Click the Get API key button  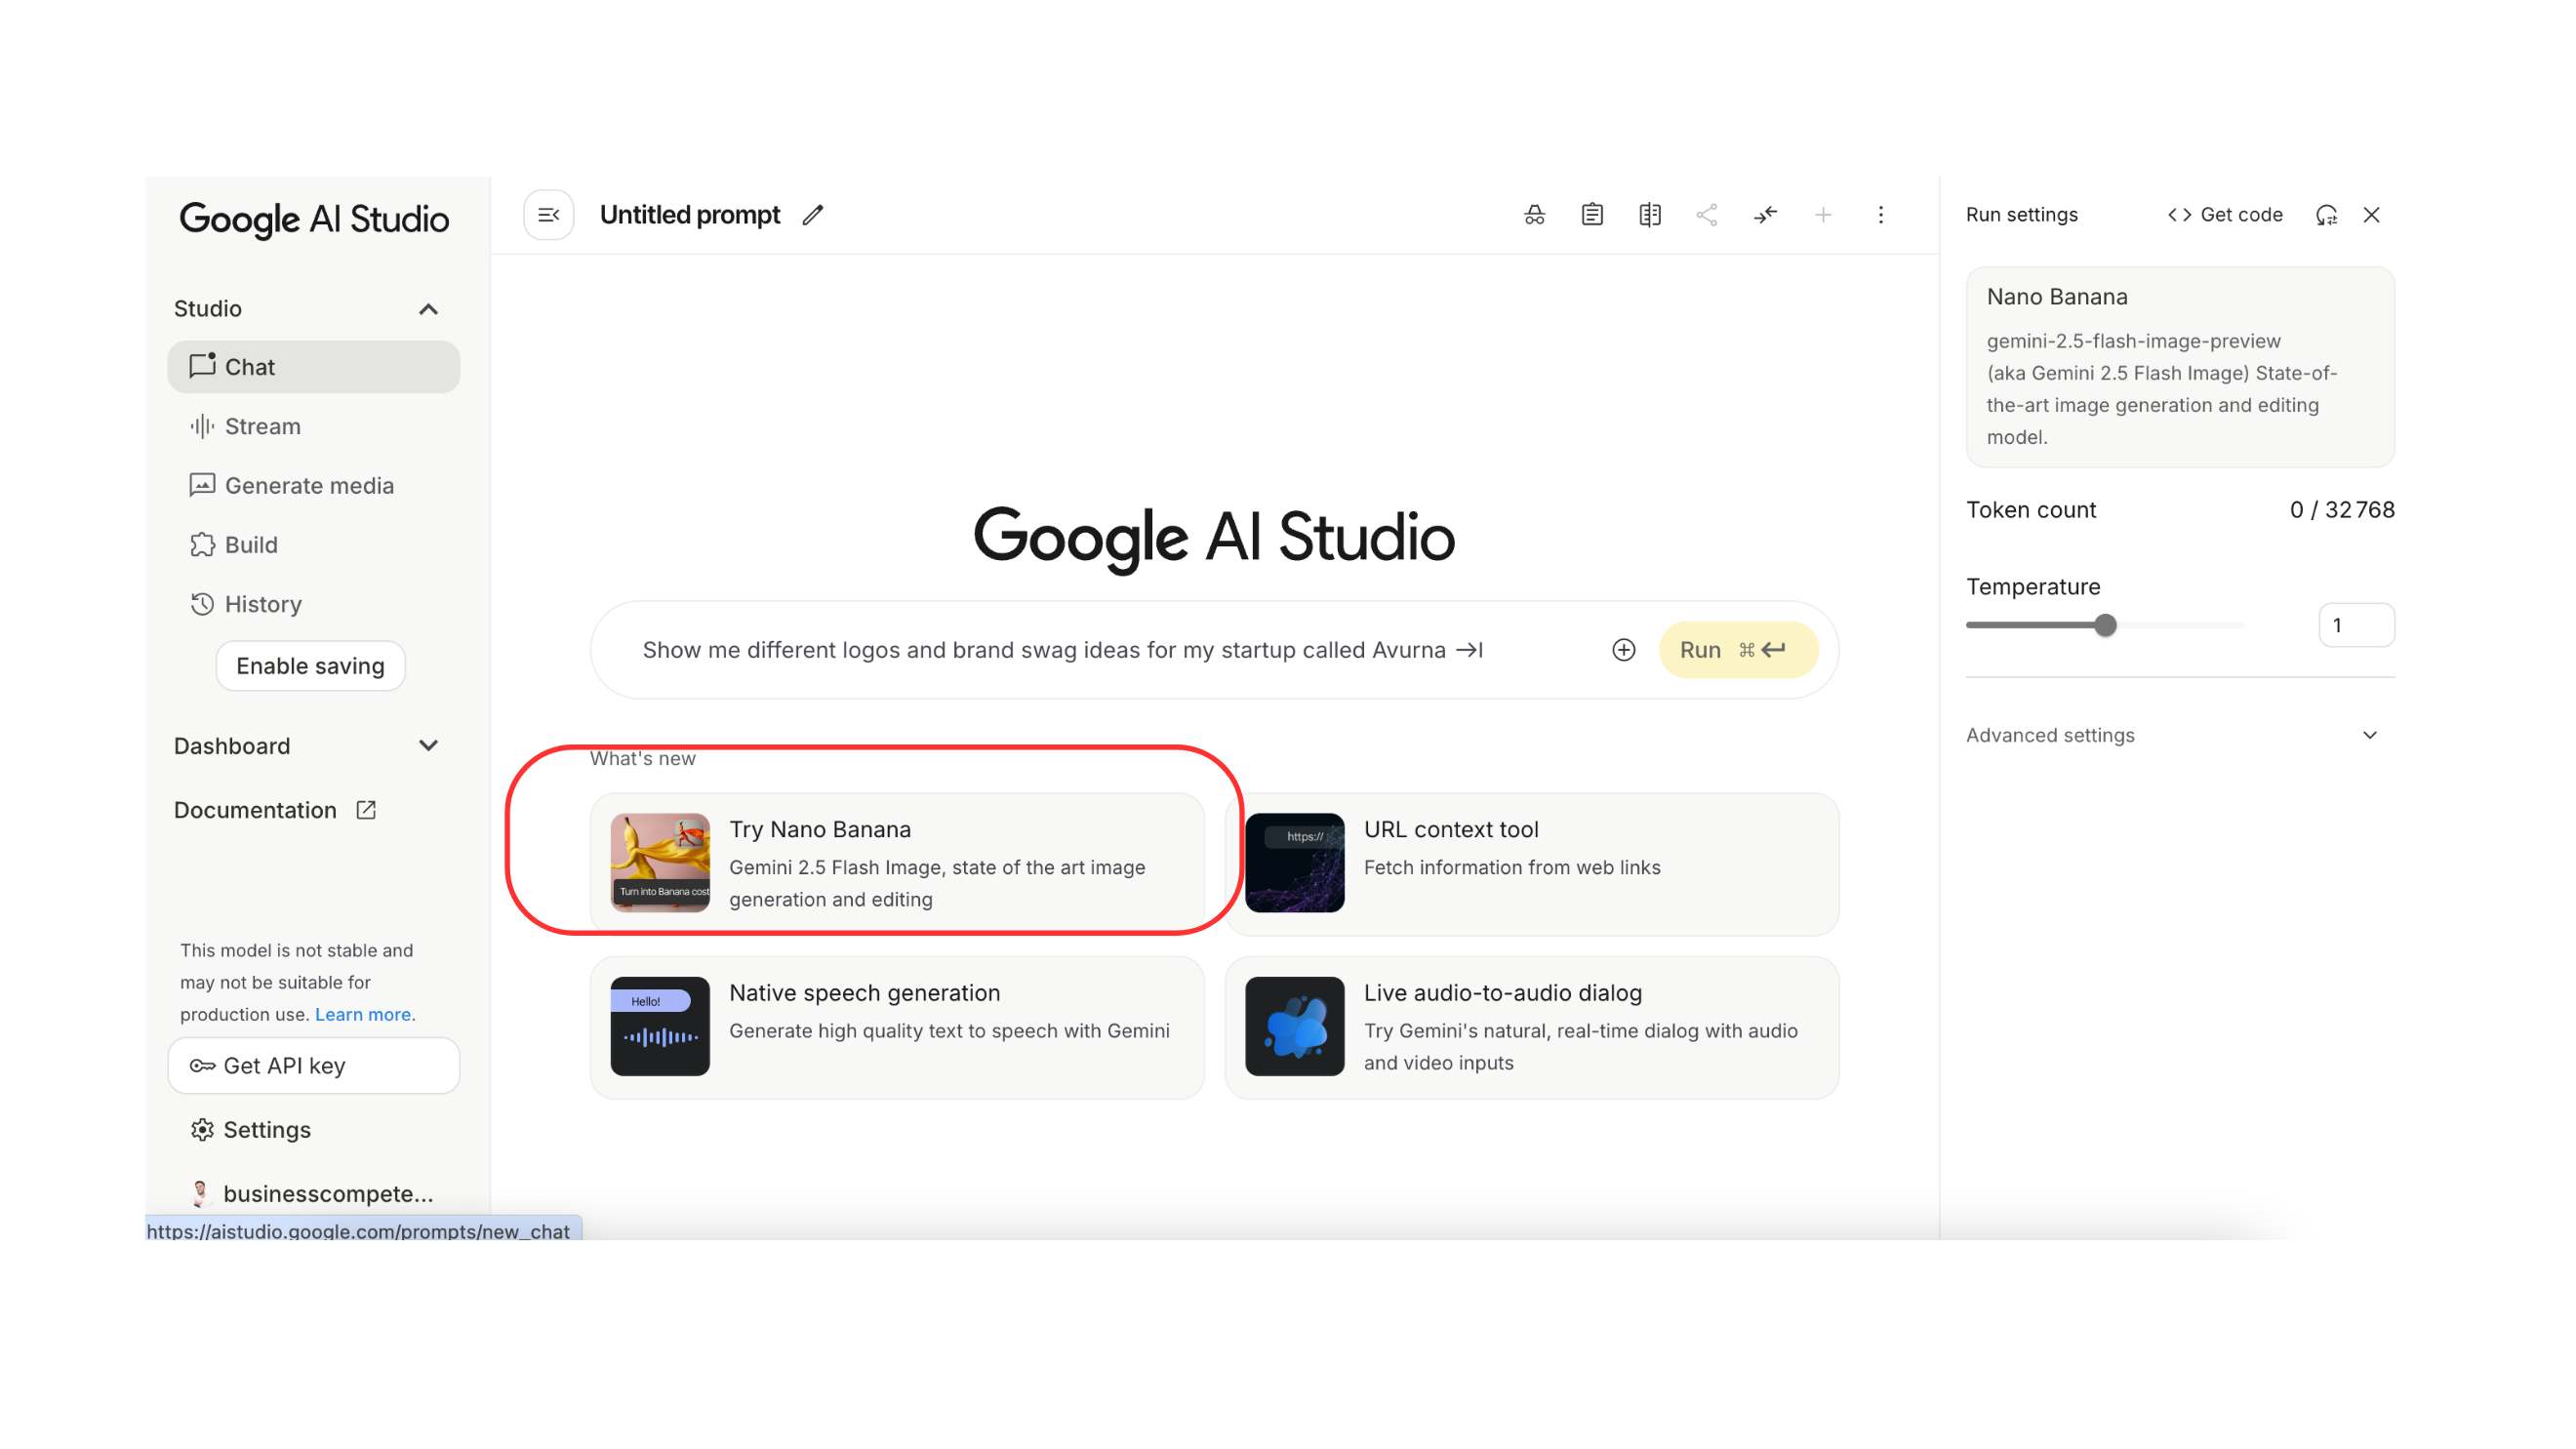[313, 1066]
